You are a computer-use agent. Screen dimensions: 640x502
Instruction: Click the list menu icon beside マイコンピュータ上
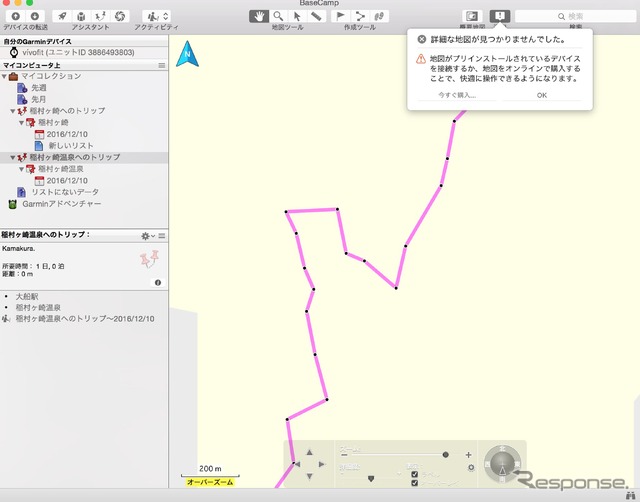[162, 65]
